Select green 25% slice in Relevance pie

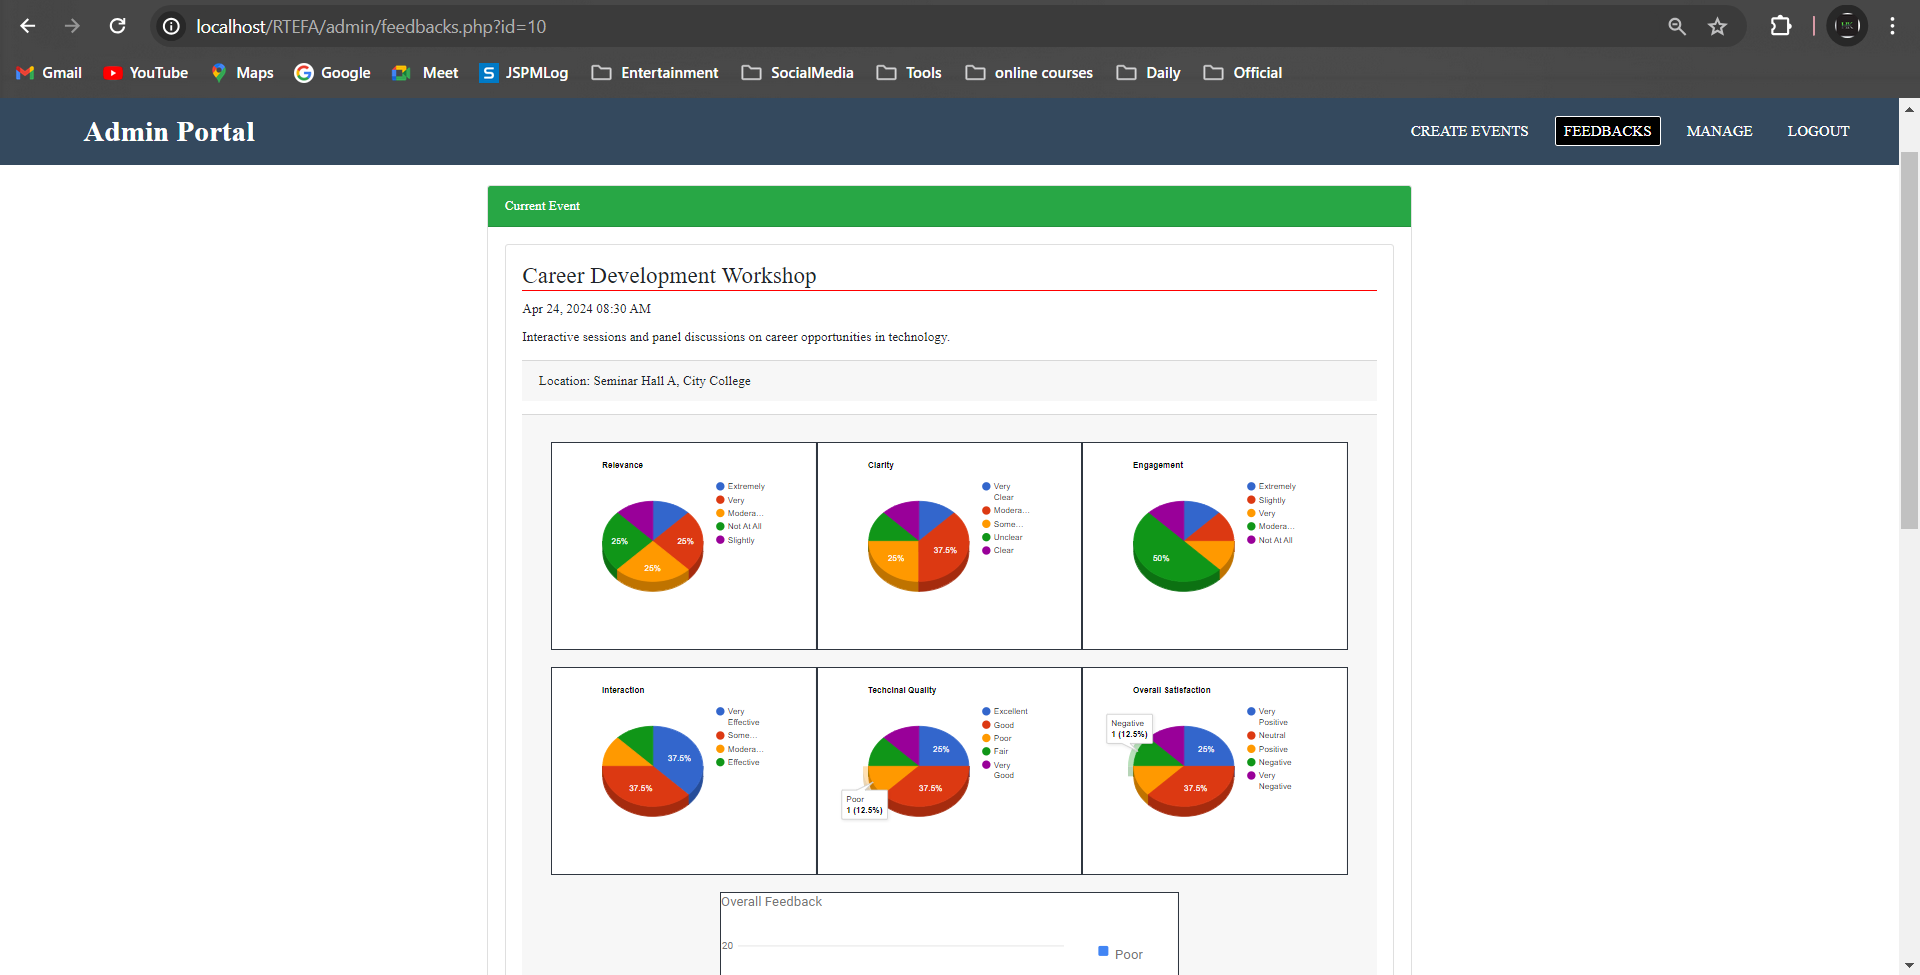tap(620, 542)
